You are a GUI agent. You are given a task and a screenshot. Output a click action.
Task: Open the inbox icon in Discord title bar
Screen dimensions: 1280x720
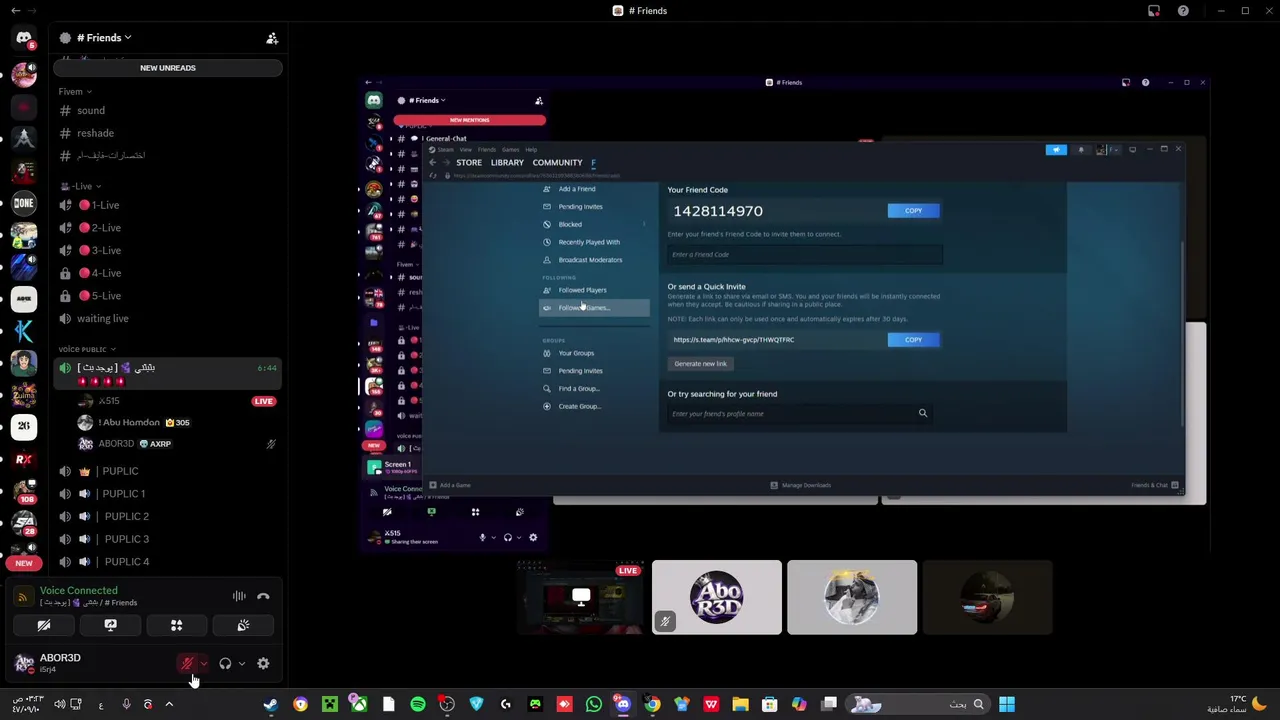1154,11
